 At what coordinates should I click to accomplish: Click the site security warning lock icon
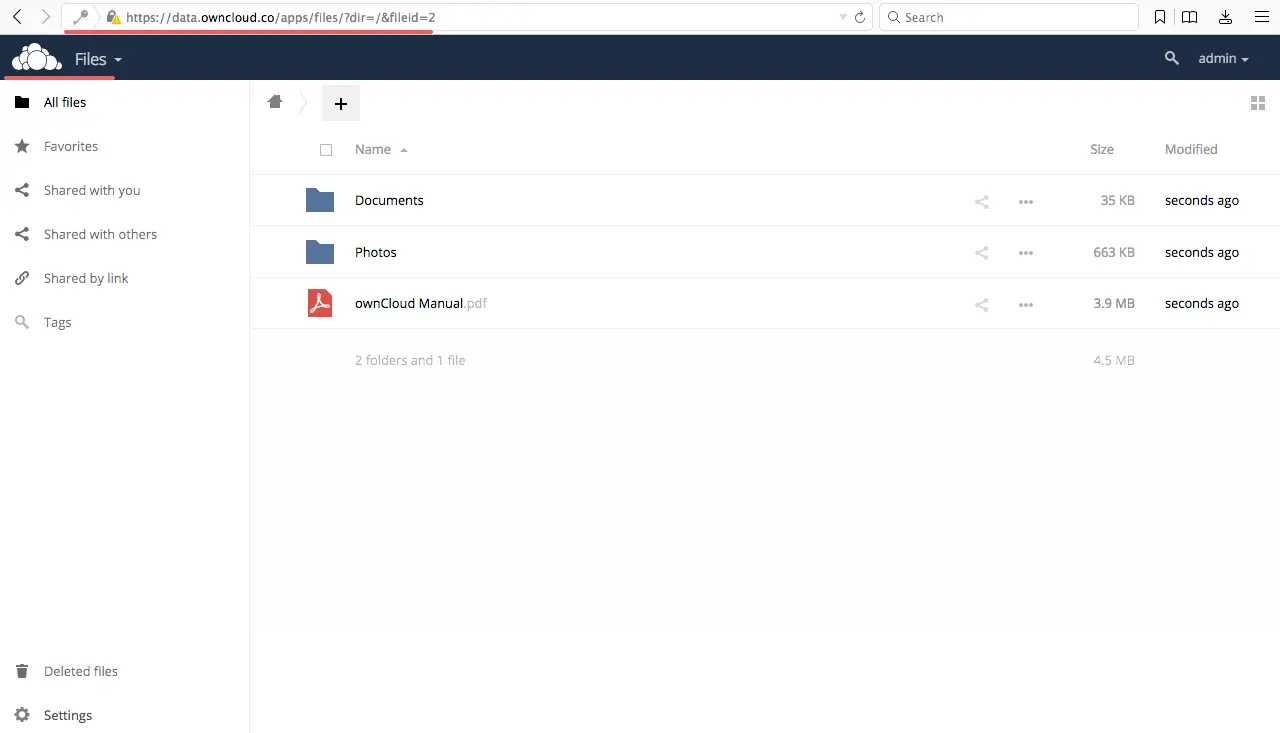pos(113,17)
